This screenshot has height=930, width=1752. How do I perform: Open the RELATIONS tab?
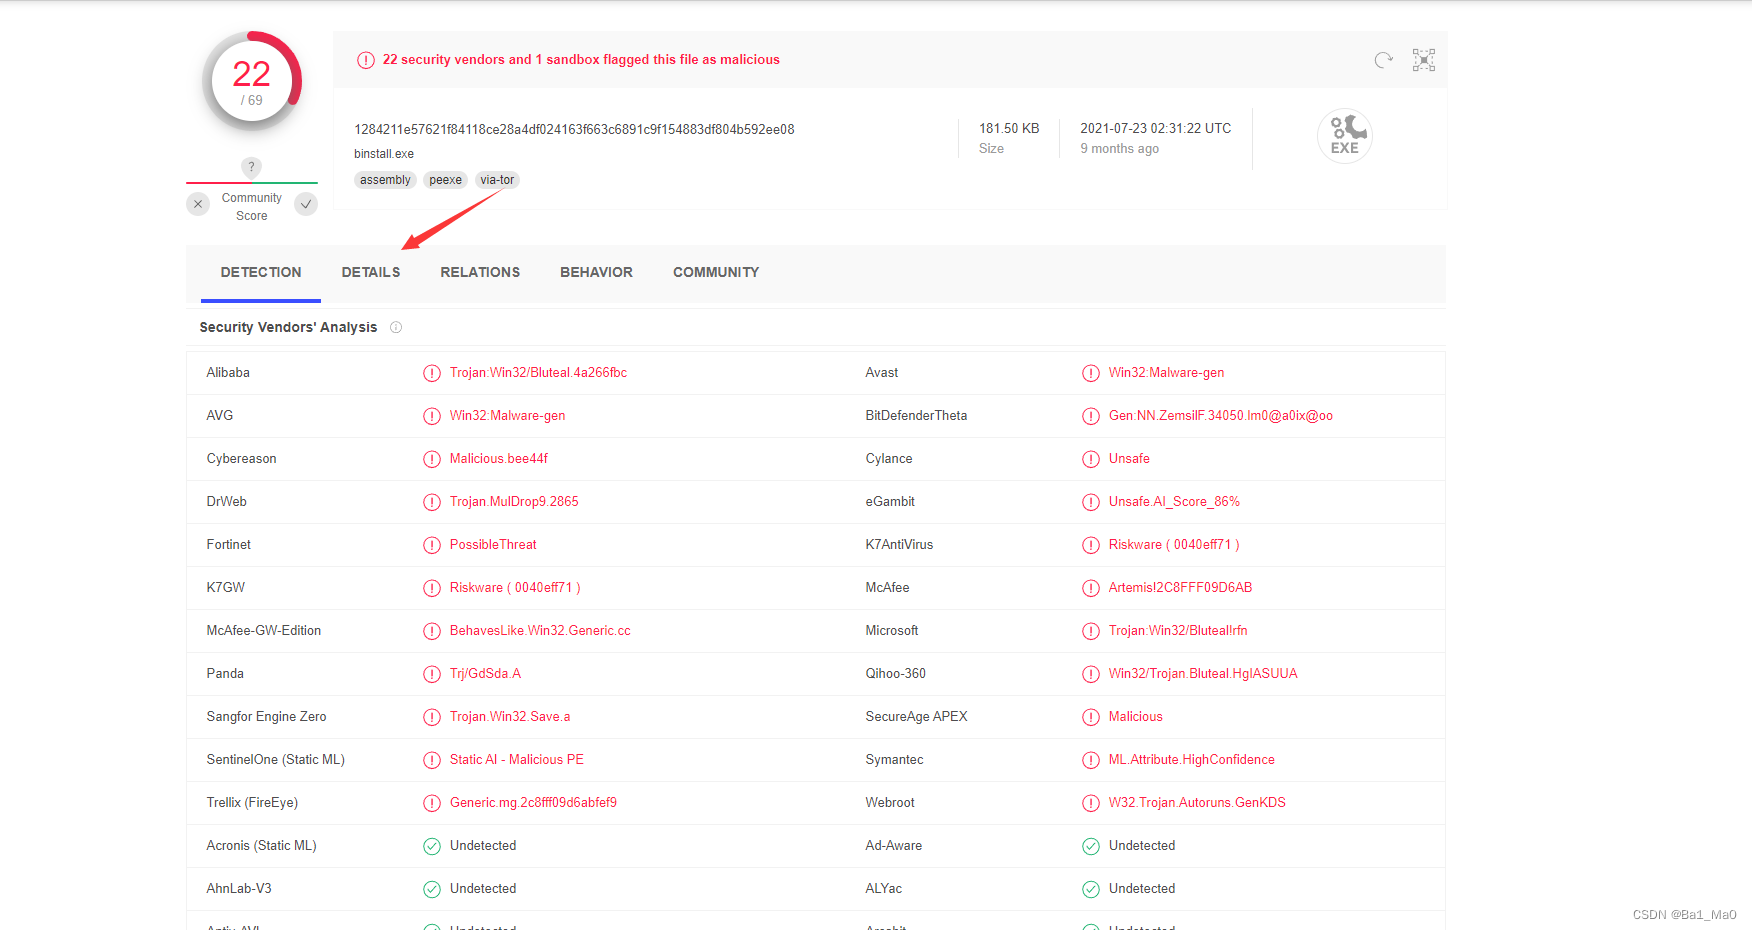480,272
